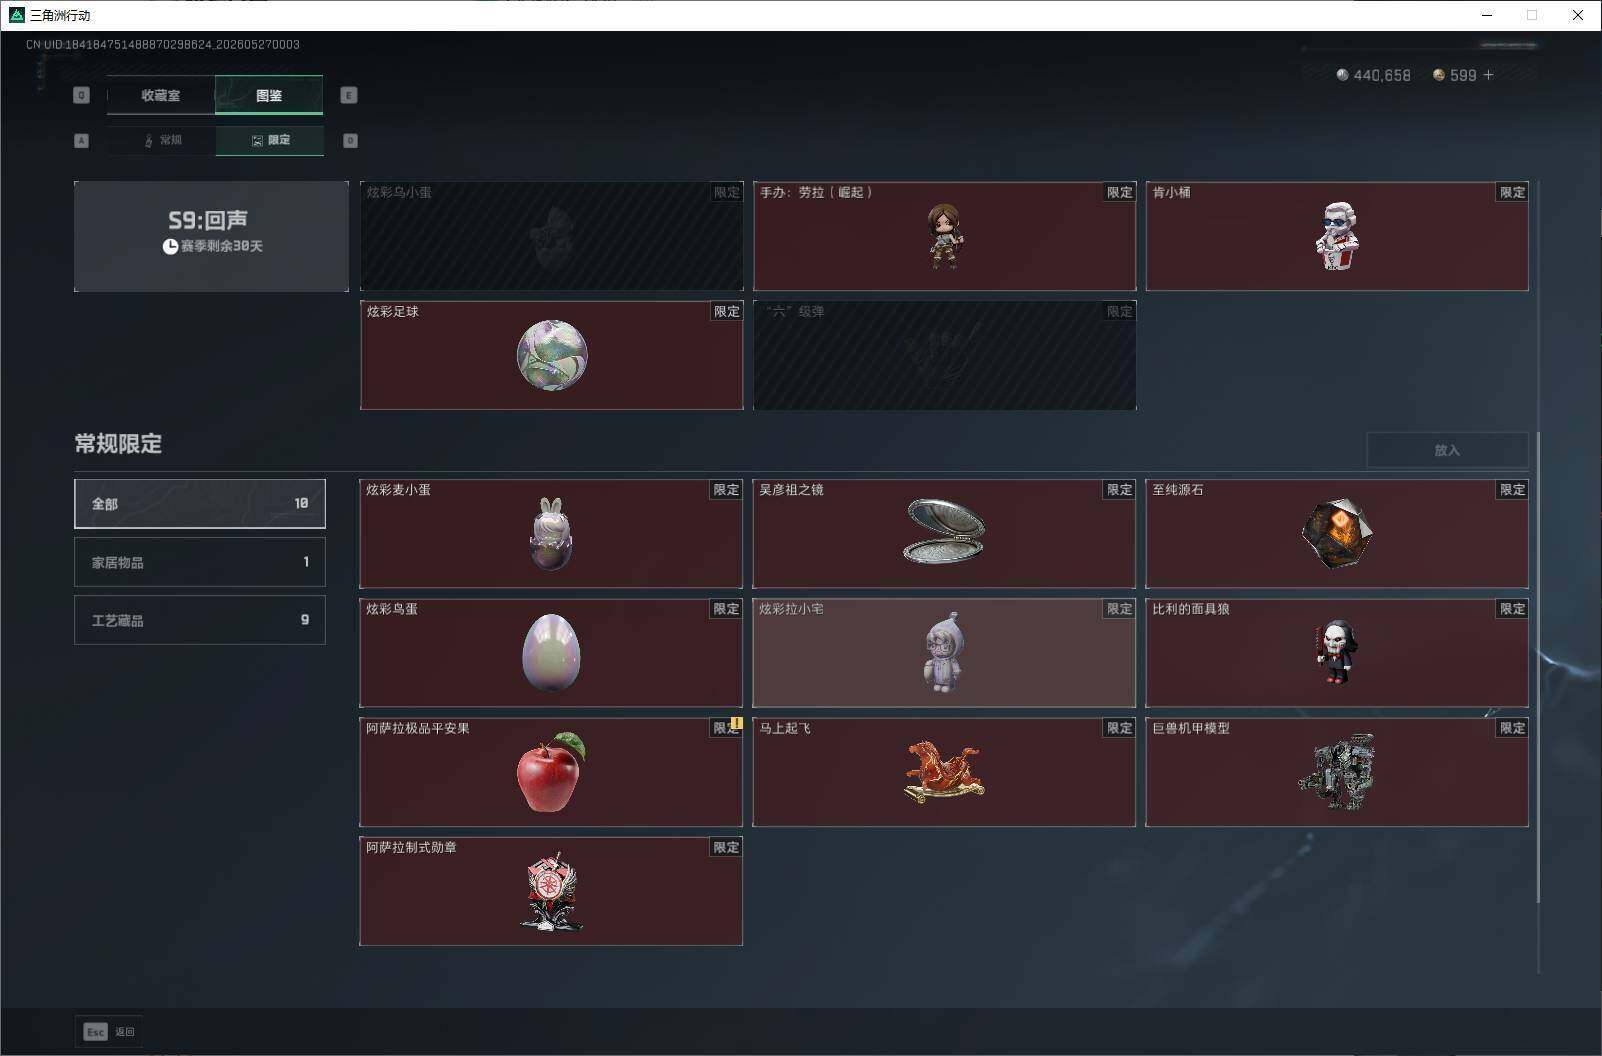Click the 炫彩麦小蛋 card title
The height and width of the screenshot is (1056, 1602).
(398, 490)
